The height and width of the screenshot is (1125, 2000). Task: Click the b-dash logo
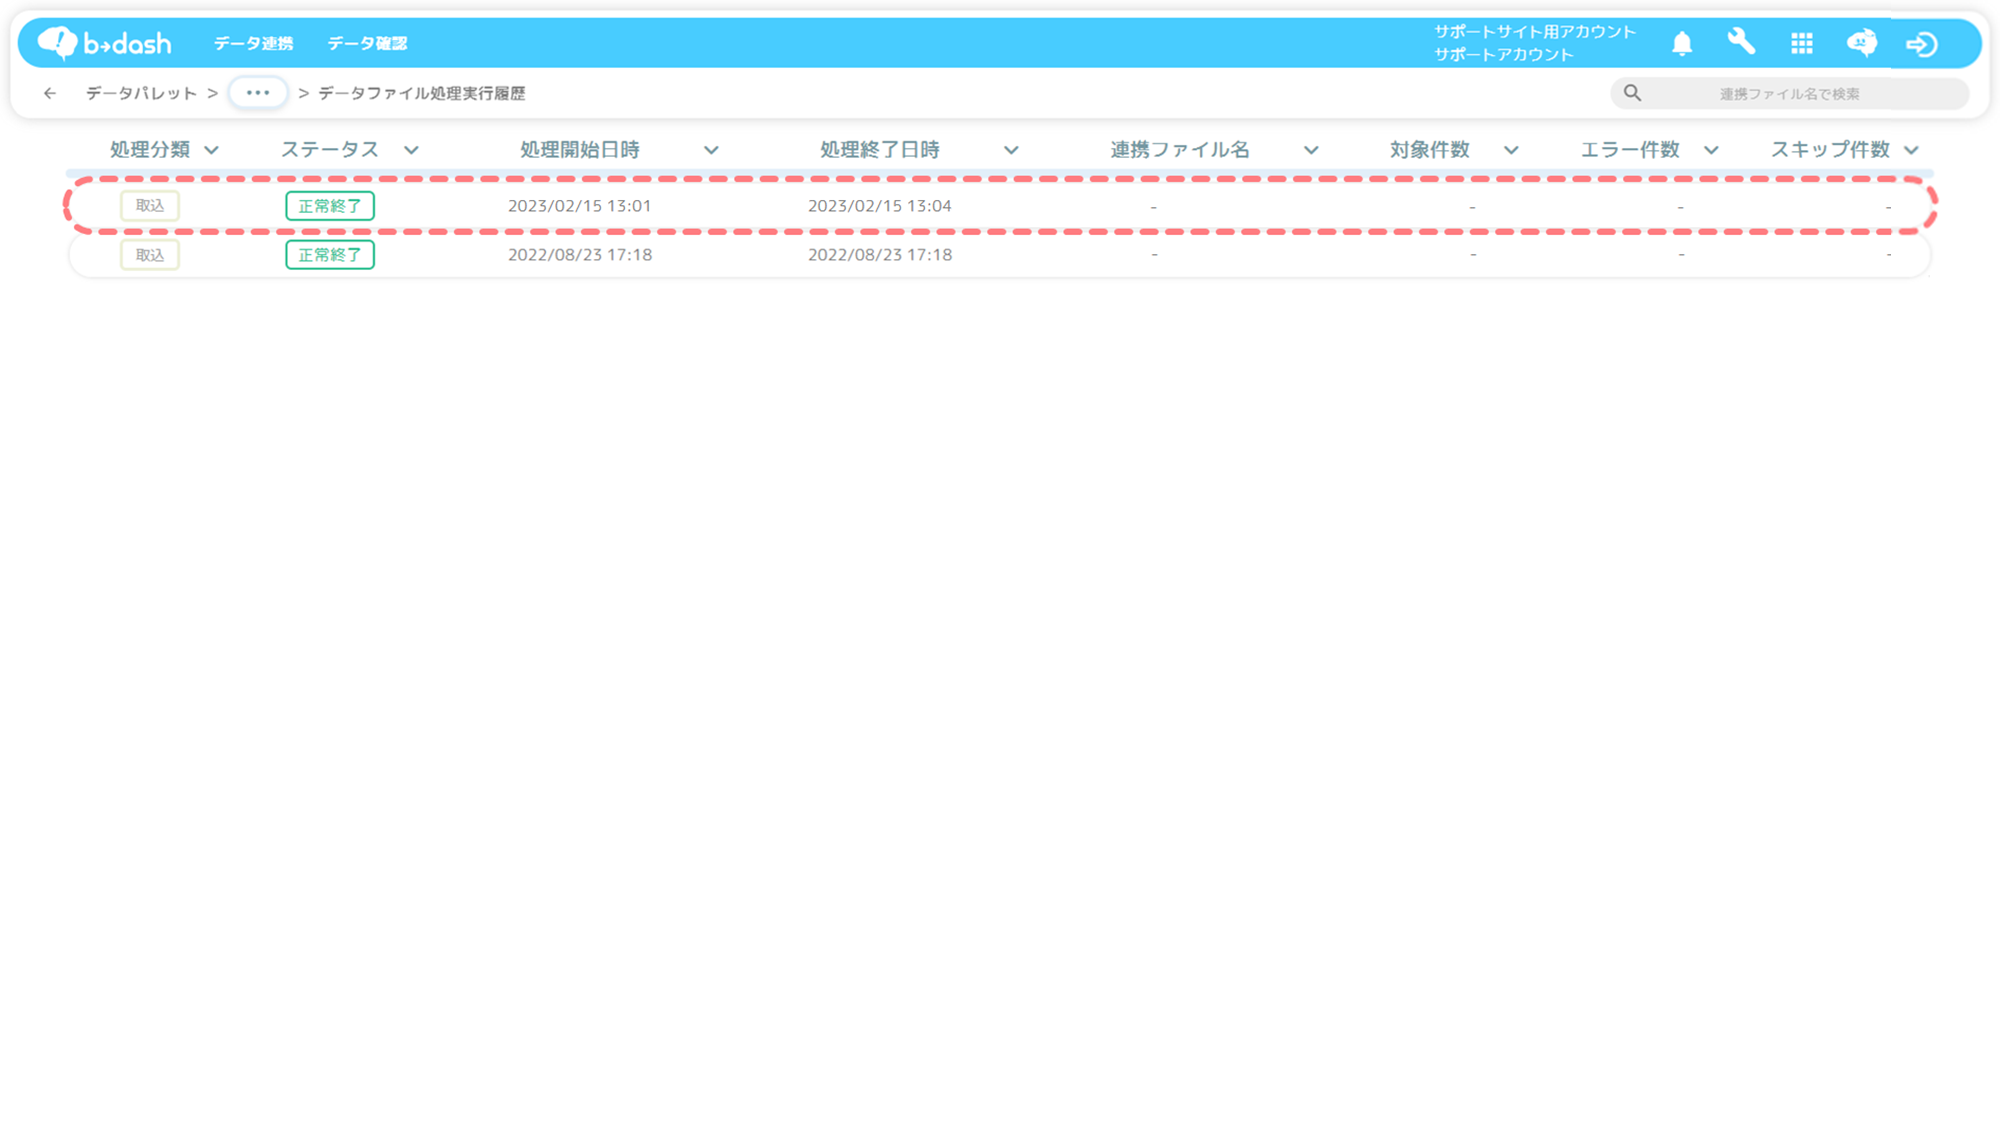pyautogui.click(x=105, y=43)
